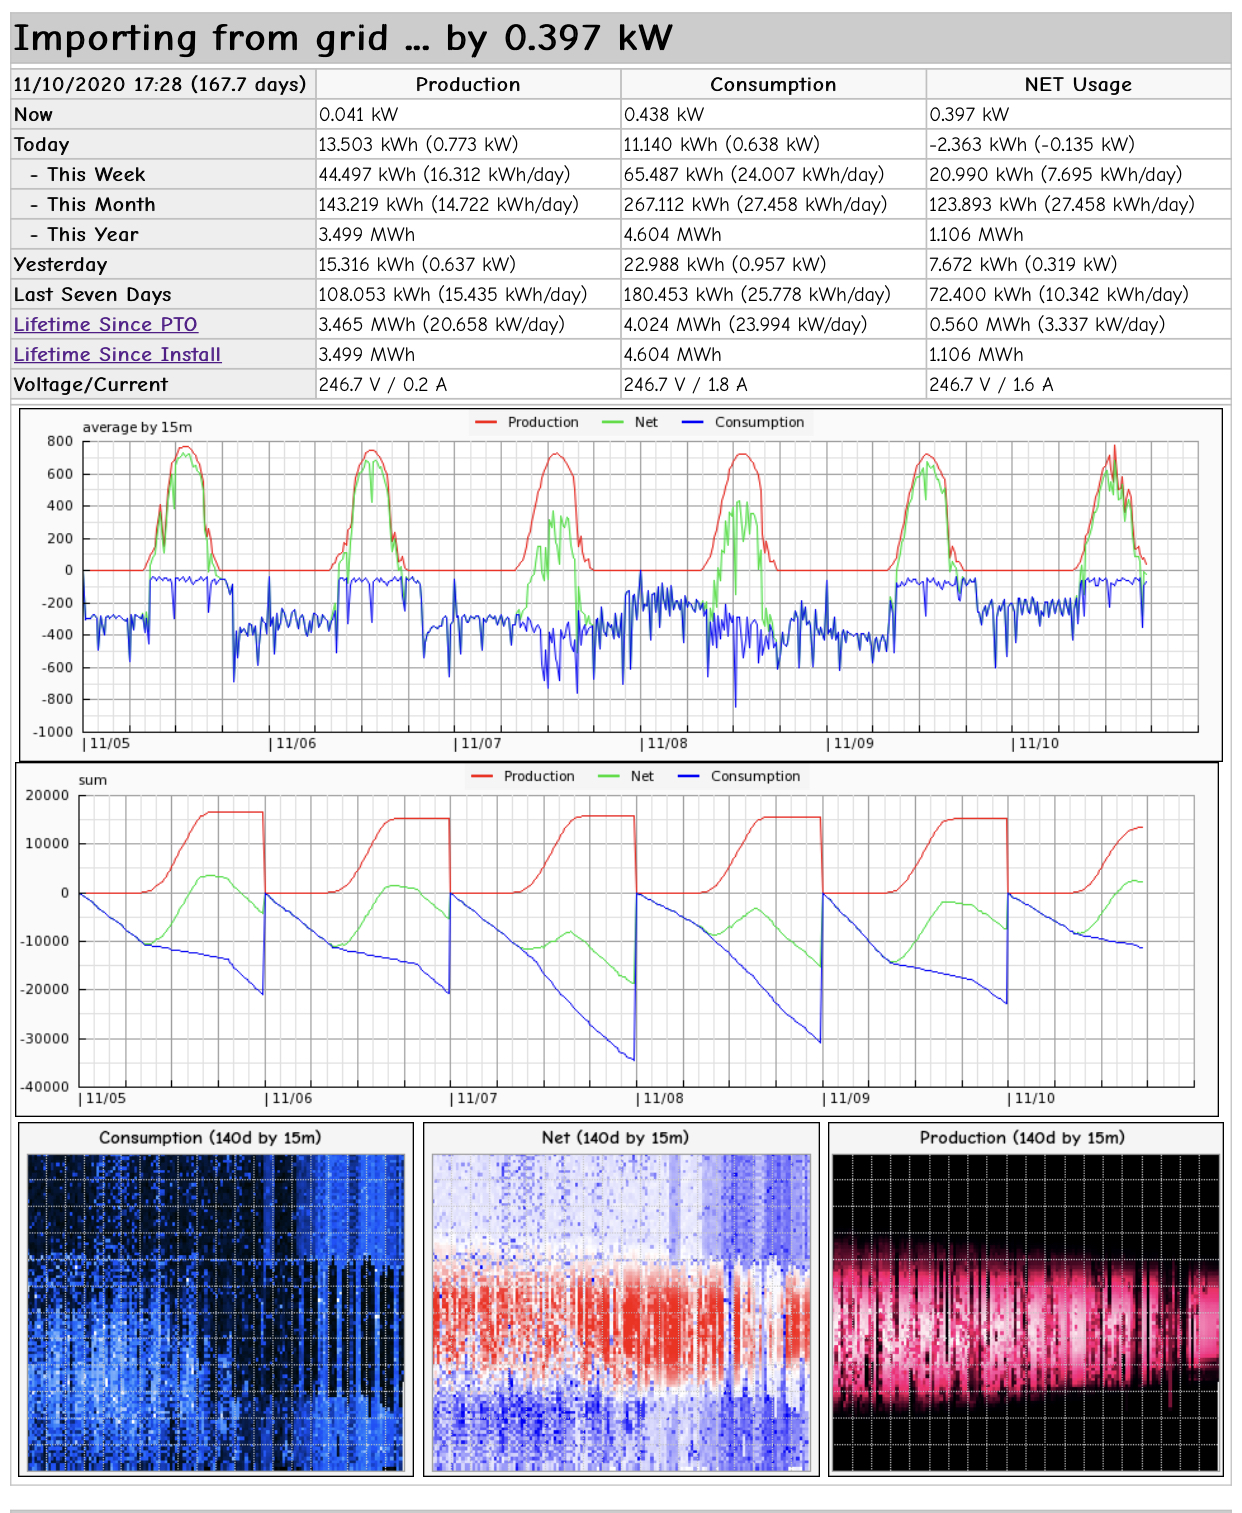Click This Year net value "1.106 MWh"

(976, 235)
